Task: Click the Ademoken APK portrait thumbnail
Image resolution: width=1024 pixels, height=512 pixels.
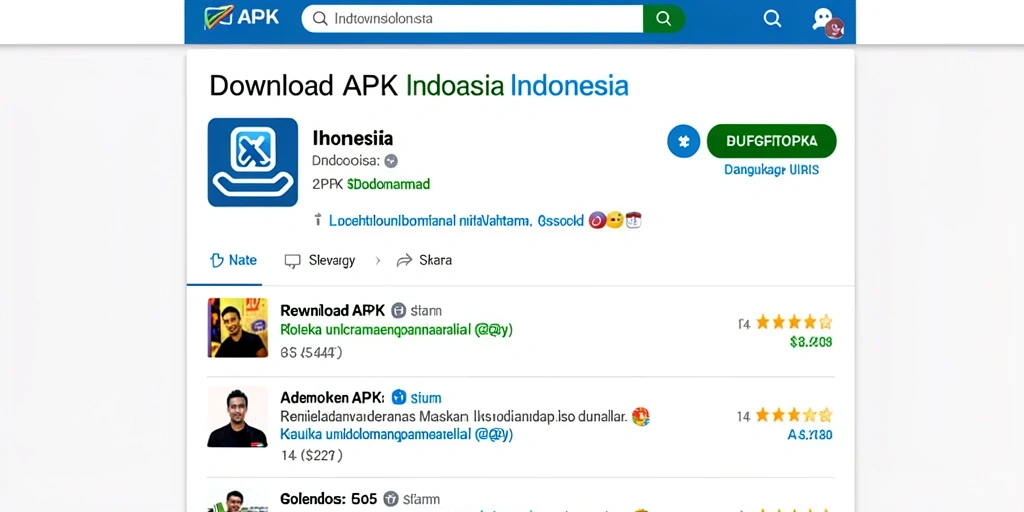Action: pos(238,417)
